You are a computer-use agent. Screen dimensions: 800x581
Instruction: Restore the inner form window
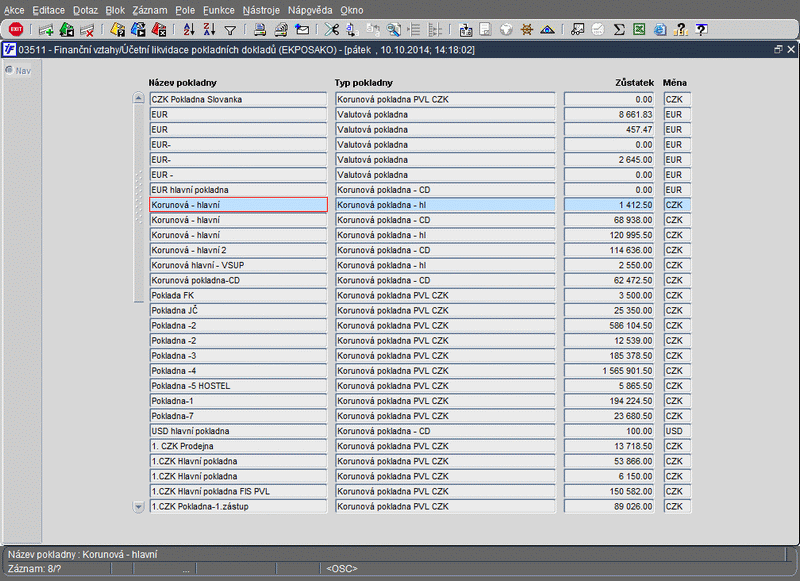pyautogui.click(x=778, y=49)
